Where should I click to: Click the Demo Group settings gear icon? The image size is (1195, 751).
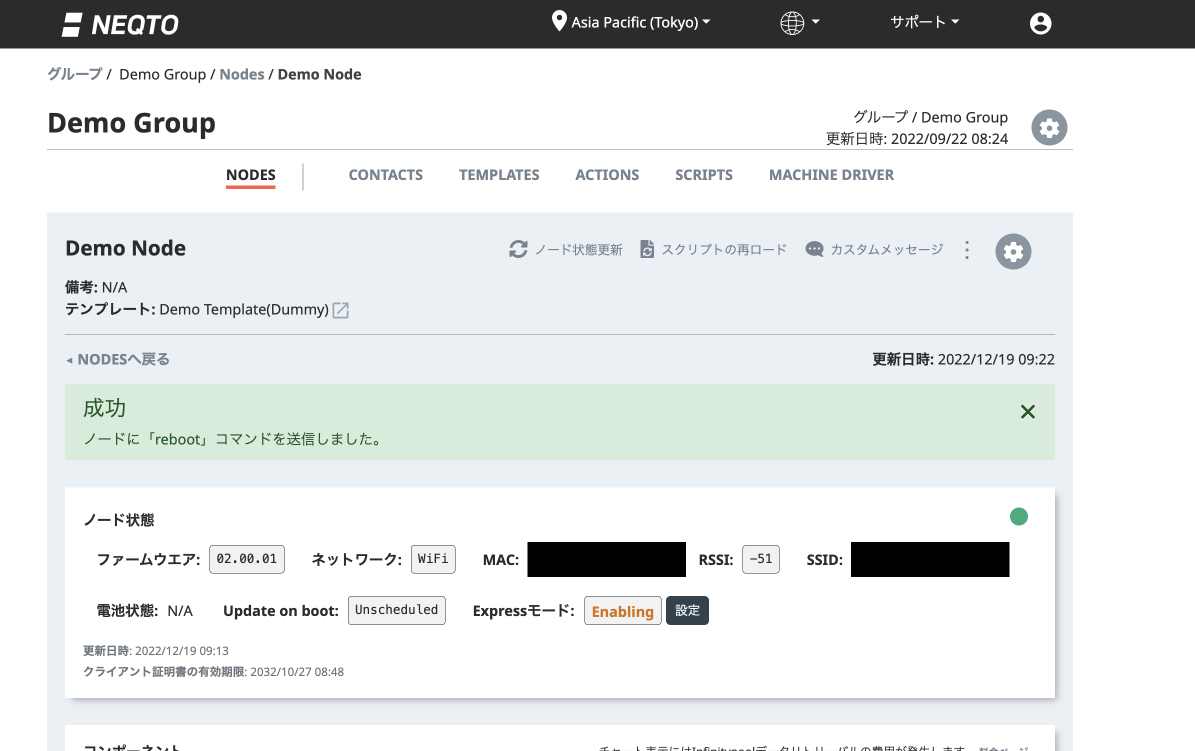click(x=1049, y=128)
